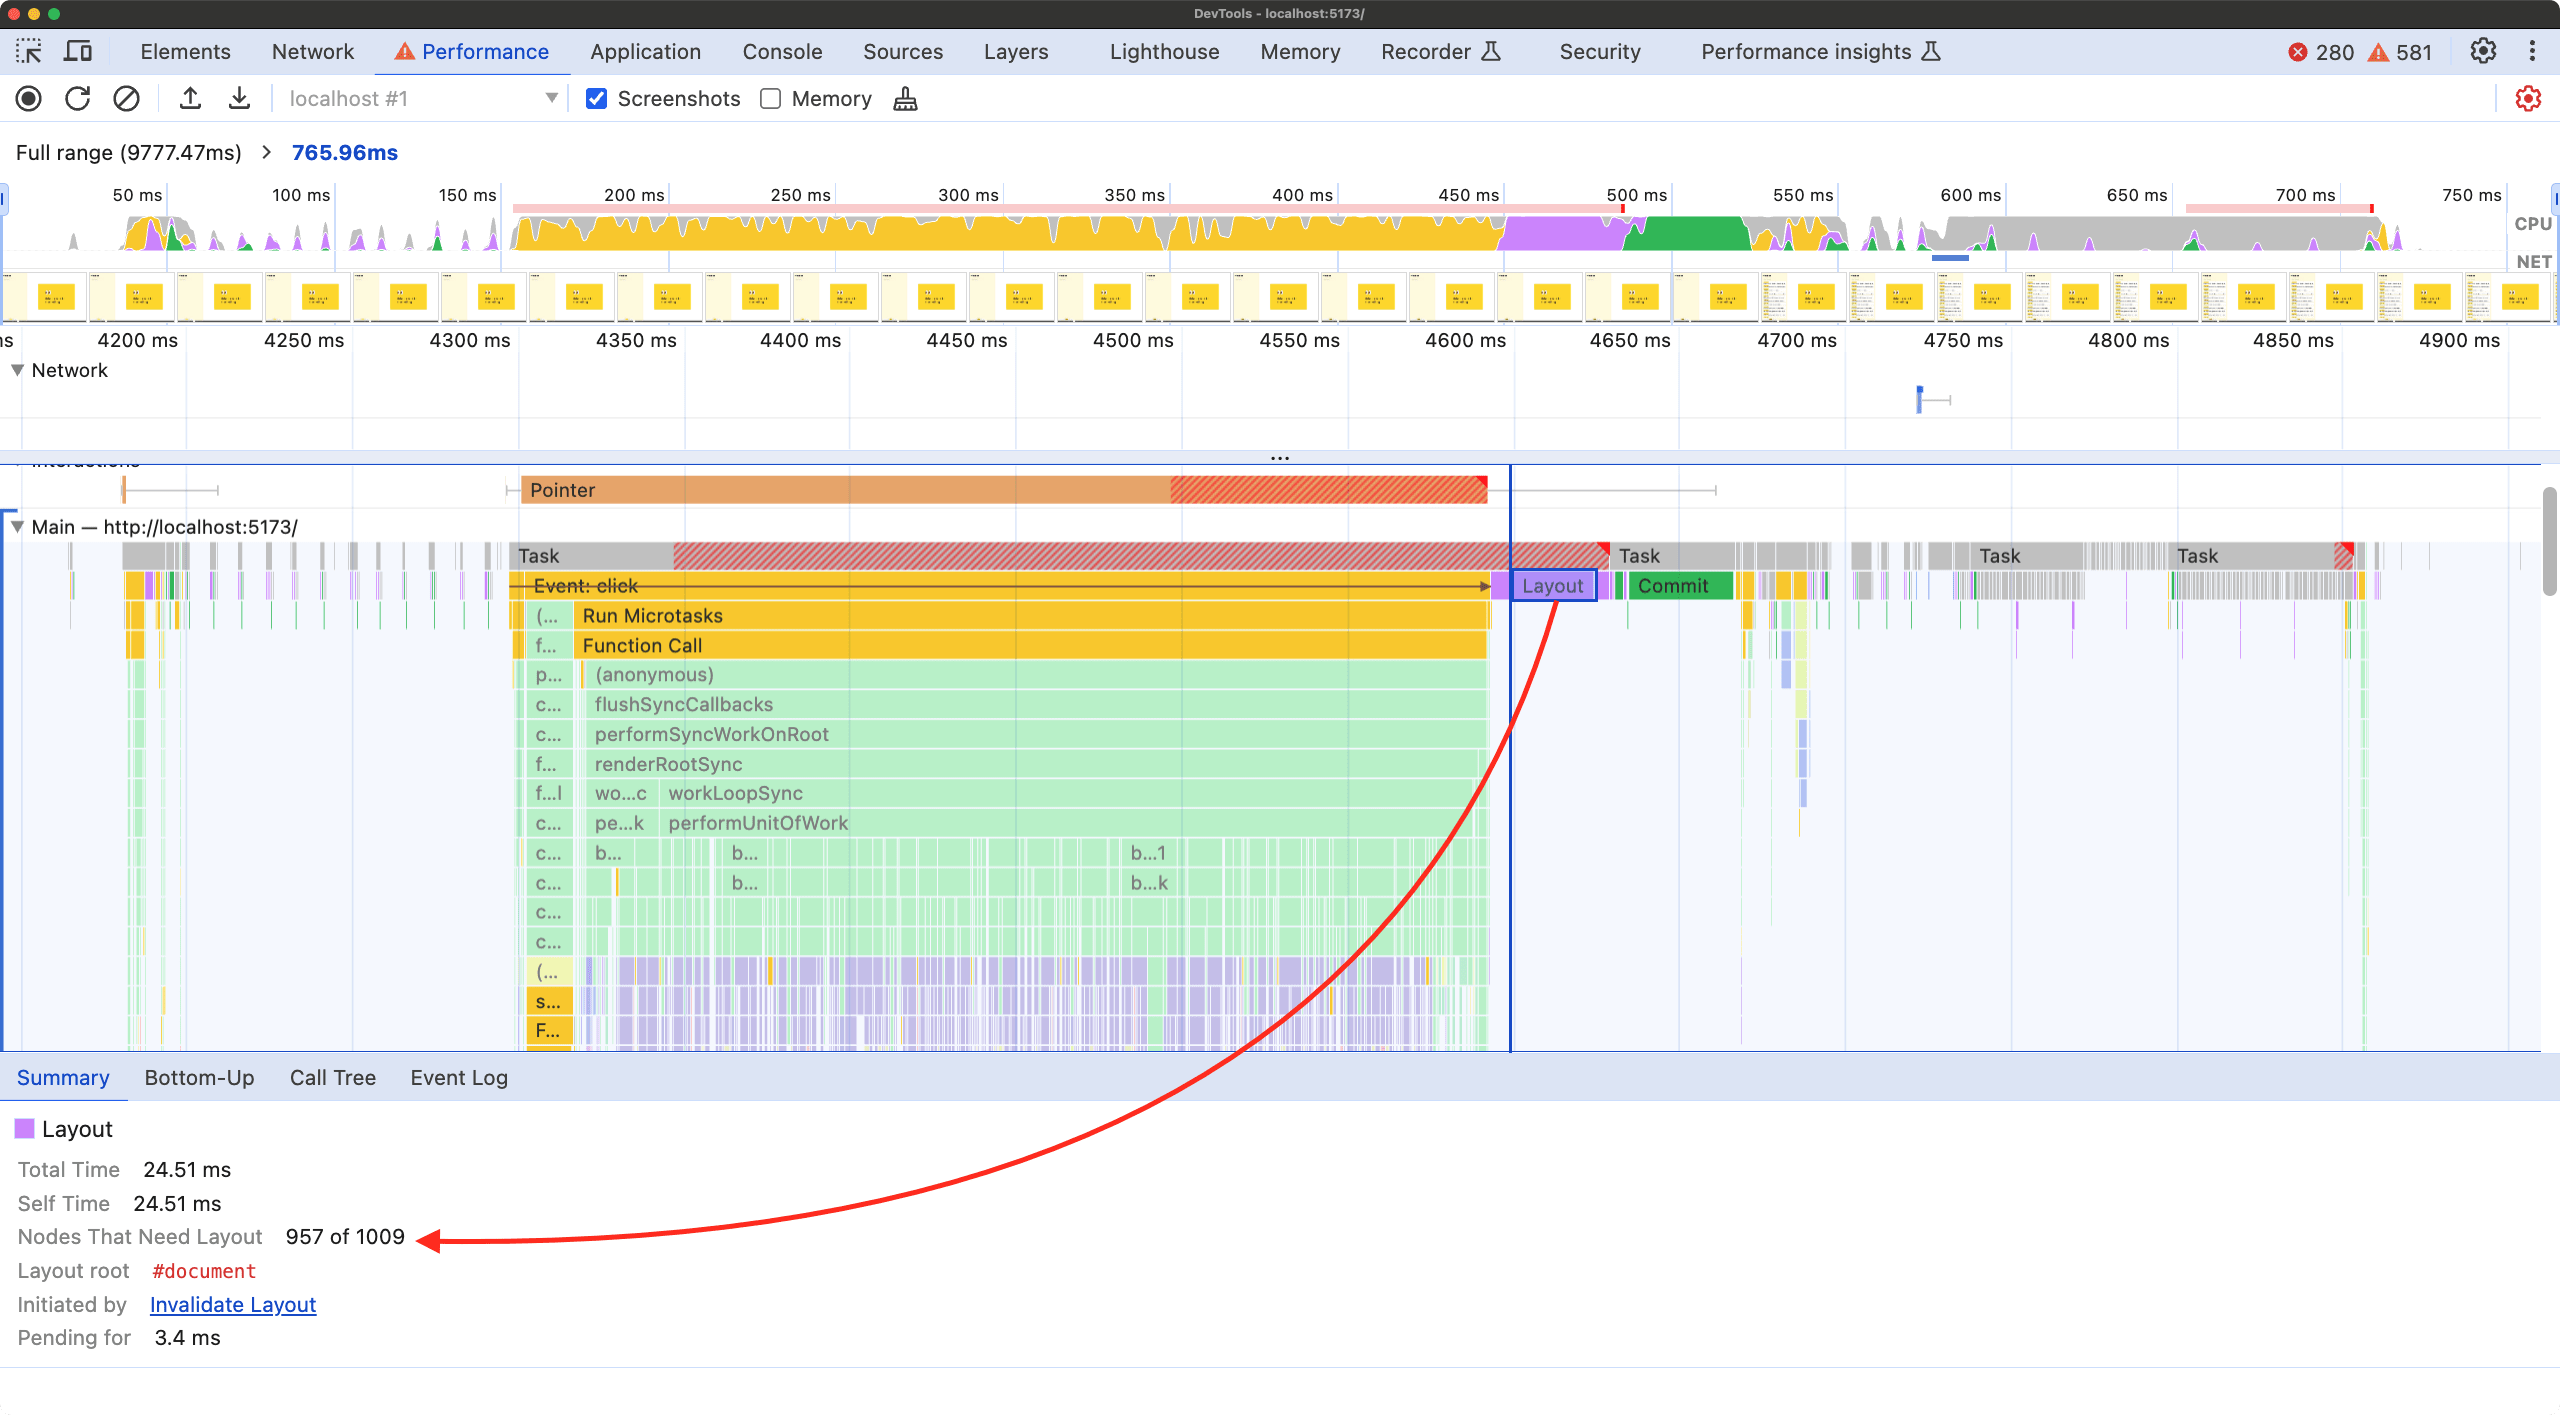Image resolution: width=2560 pixels, height=1415 pixels.
Task: Uncheck the Screenshots checkbox
Action: coord(596,98)
